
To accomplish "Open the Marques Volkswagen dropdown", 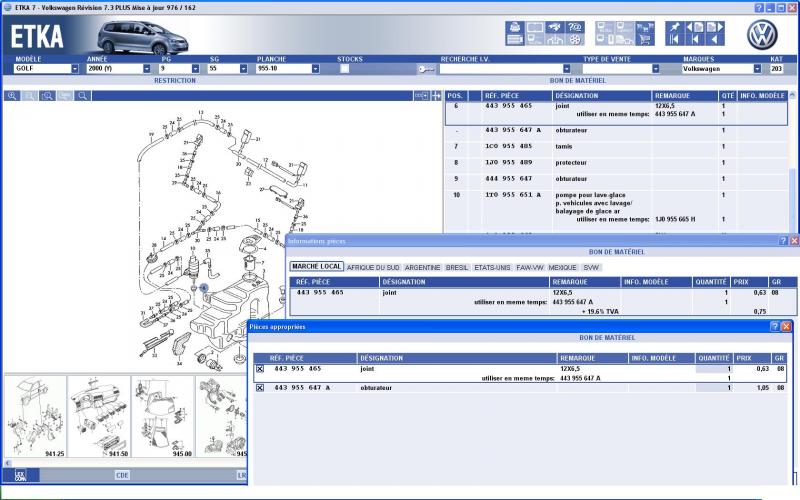I will [757, 69].
